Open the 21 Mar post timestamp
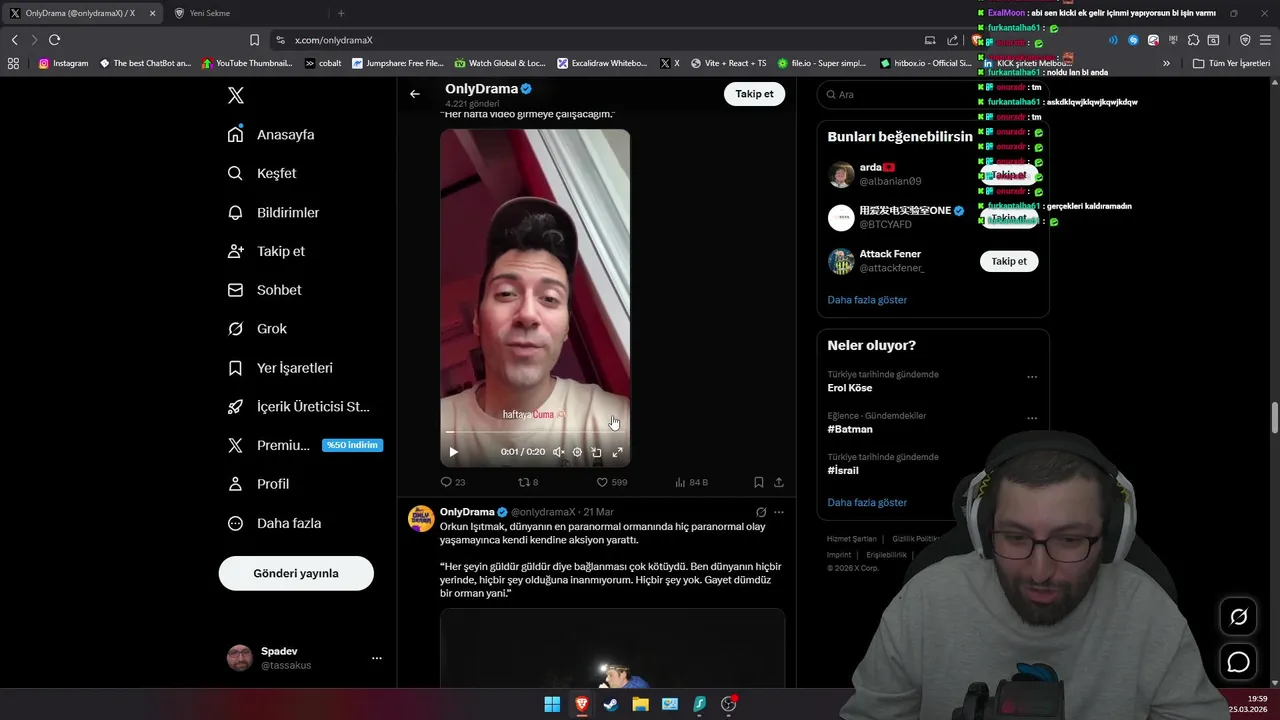Viewport: 1280px width, 720px height. tap(598, 512)
